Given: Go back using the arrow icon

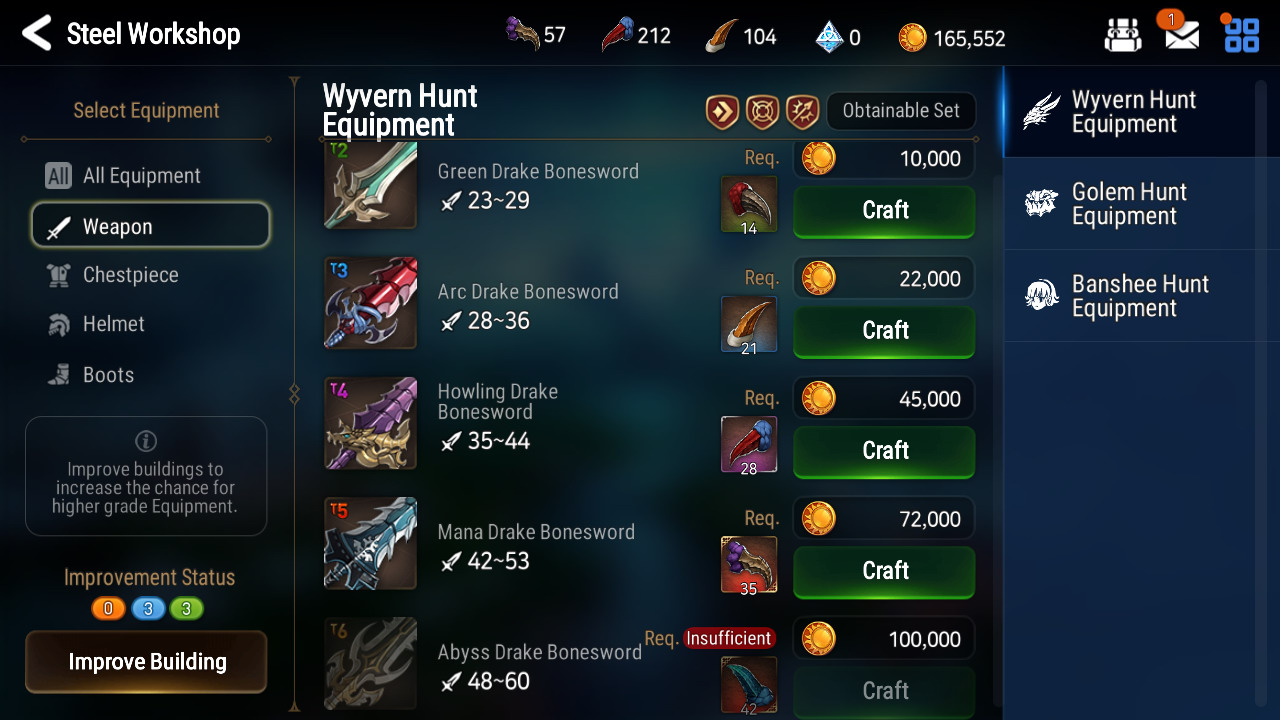Looking at the screenshot, I should click(x=36, y=34).
